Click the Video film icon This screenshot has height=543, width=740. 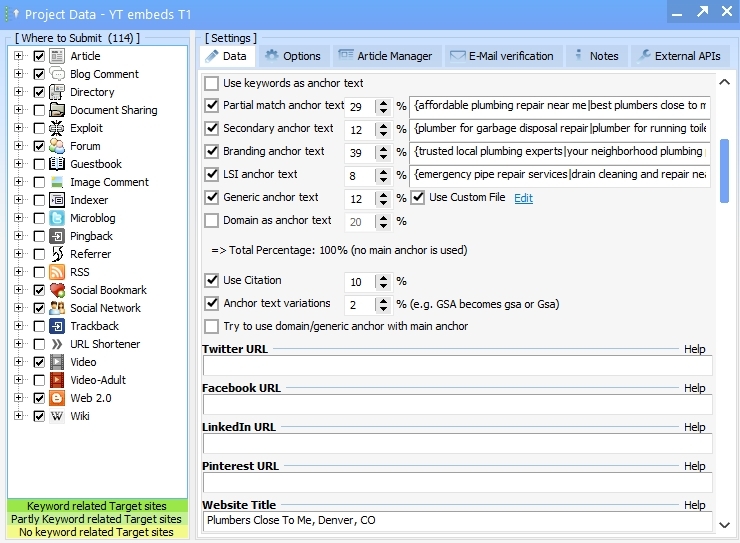point(57,362)
